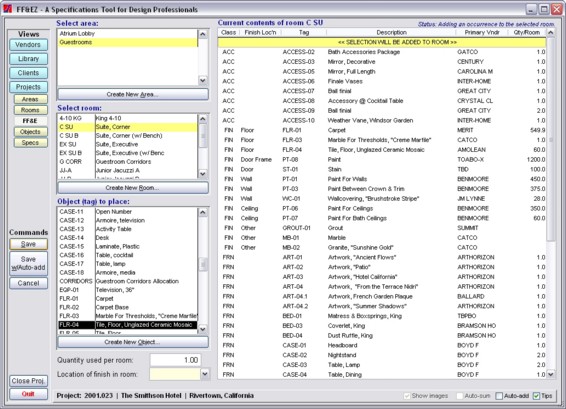Click the Quantity used per room field

click(x=175, y=360)
